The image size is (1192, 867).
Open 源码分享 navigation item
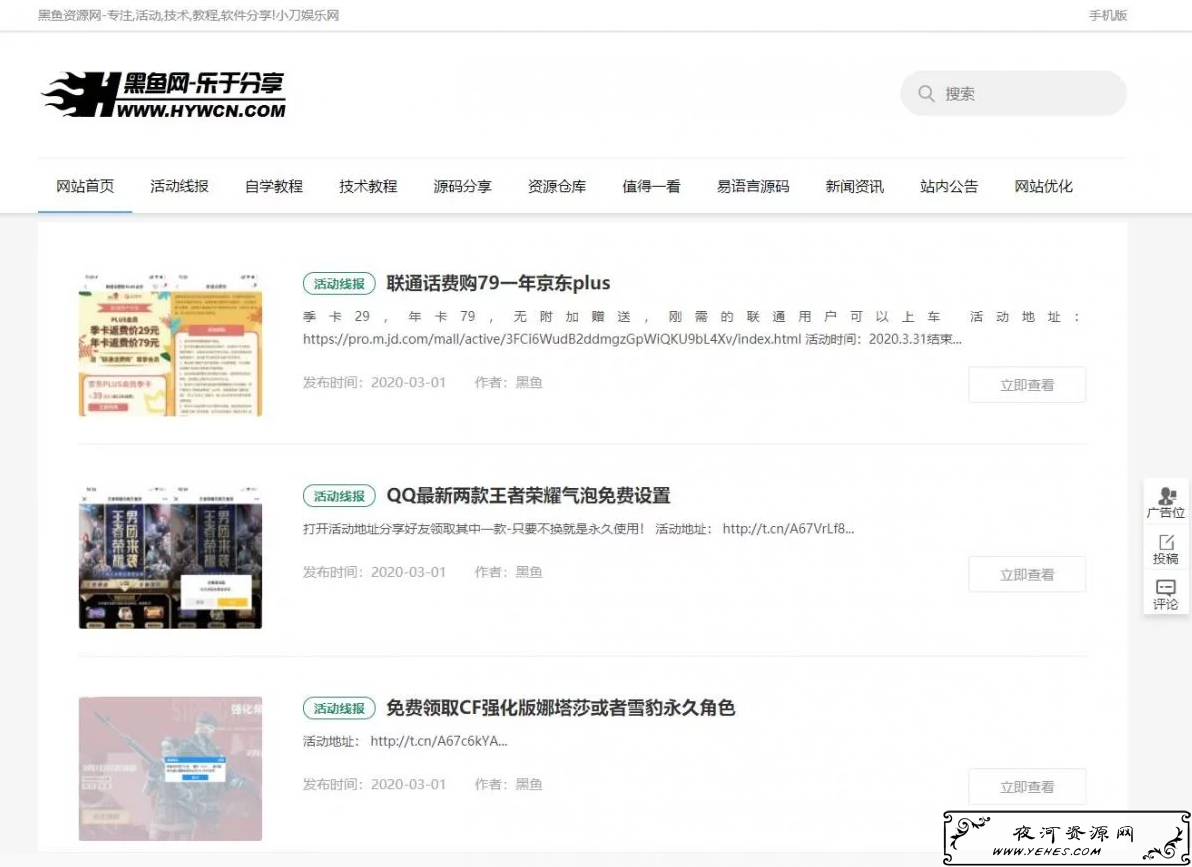tap(462, 186)
